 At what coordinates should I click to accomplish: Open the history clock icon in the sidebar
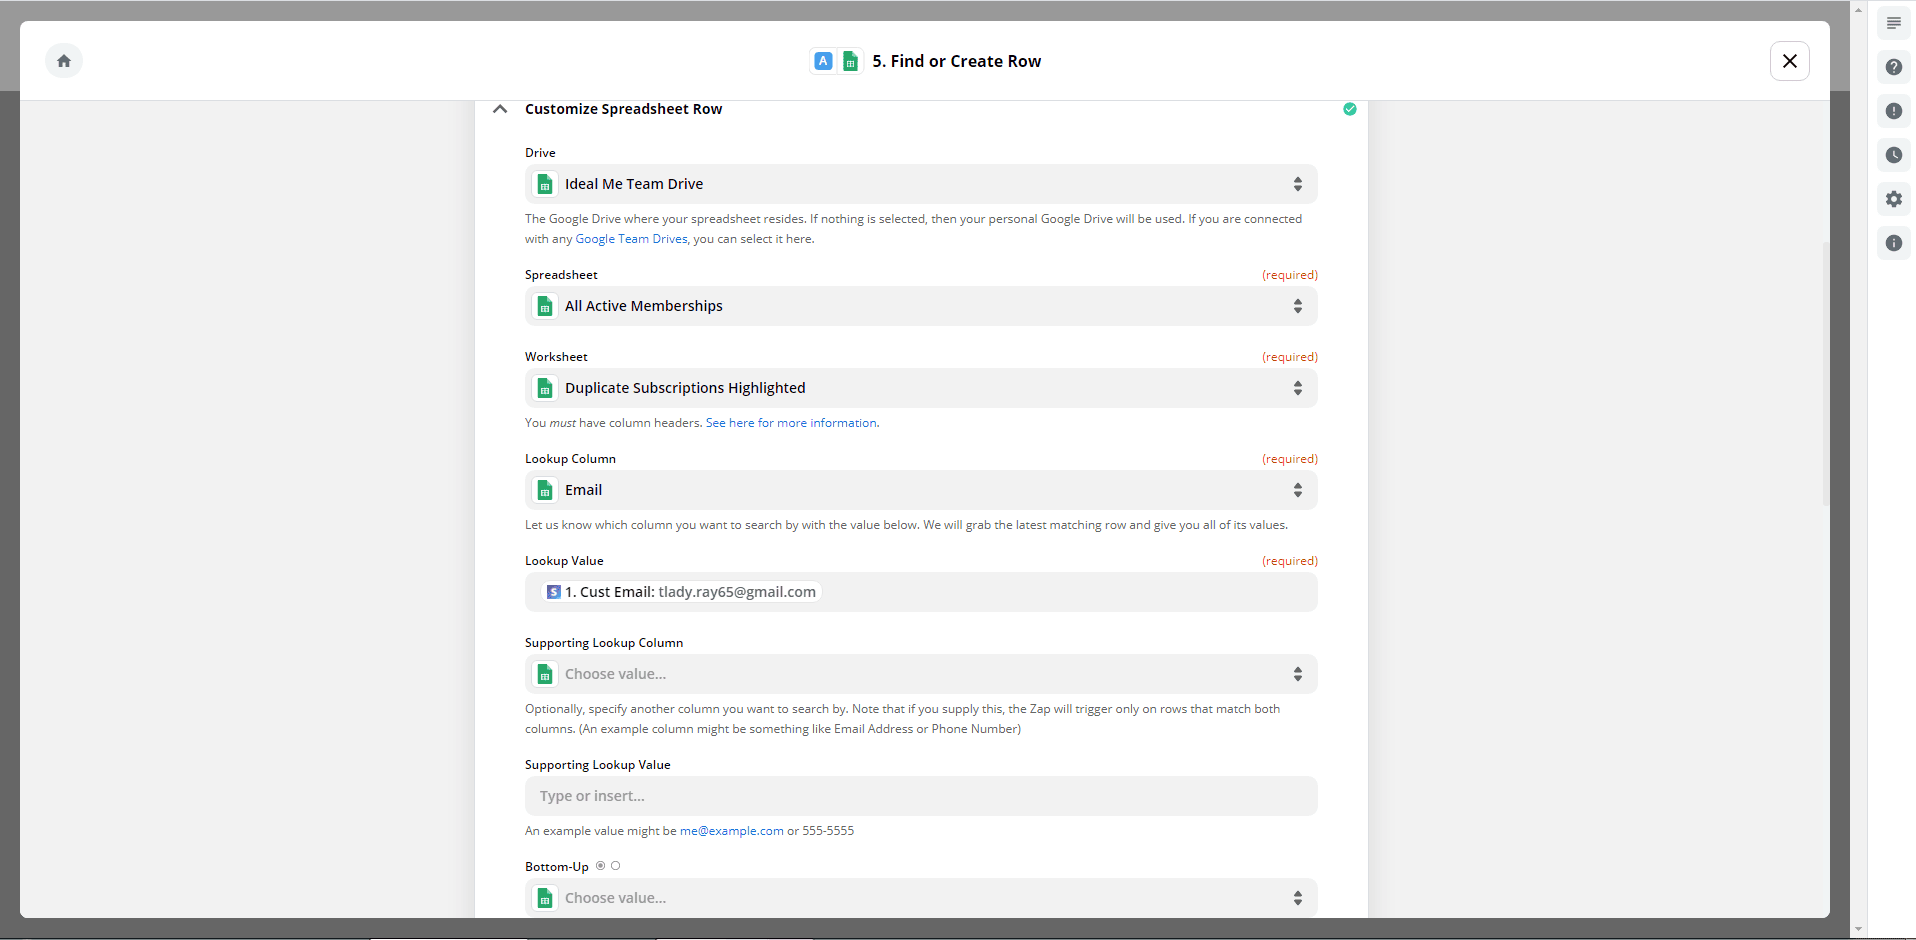[x=1893, y=155]
